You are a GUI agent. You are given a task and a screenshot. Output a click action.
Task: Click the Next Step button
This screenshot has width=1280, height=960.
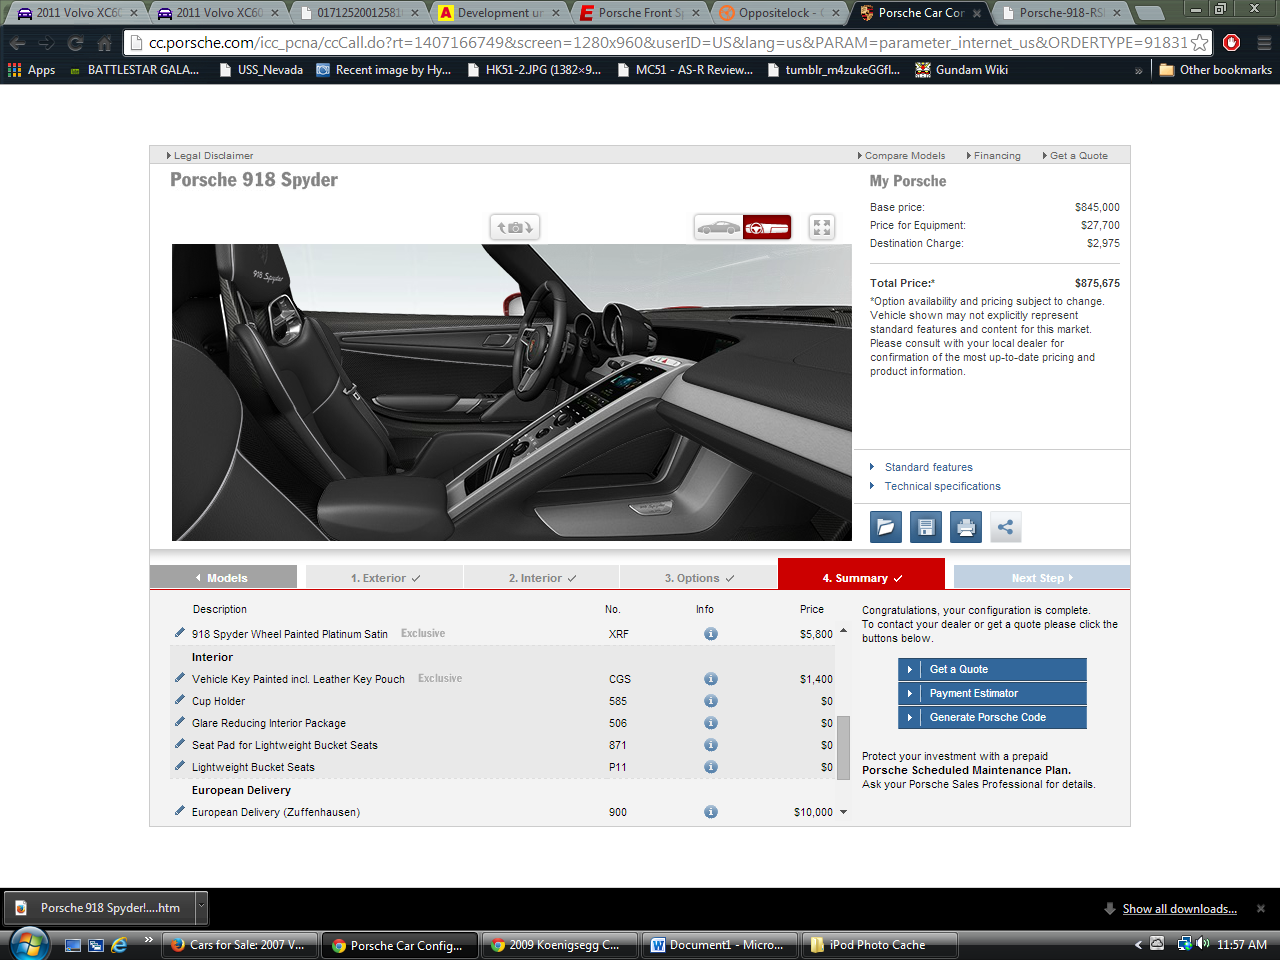[x=1042, y=577]
